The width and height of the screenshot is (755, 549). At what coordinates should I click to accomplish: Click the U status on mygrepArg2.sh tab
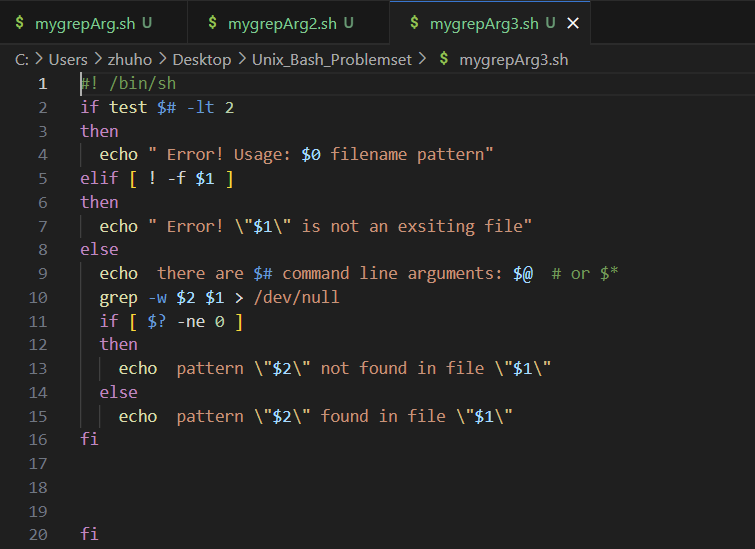point(349,23)
